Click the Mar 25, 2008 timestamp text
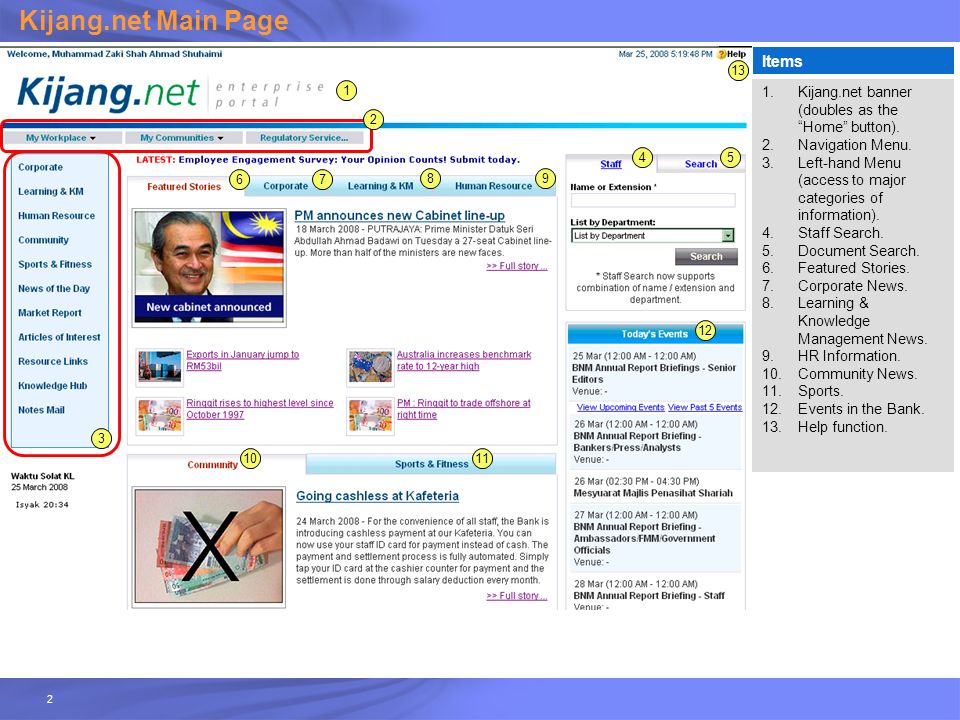Viewport: 960px width, 720px height. [x=665, y=54]
